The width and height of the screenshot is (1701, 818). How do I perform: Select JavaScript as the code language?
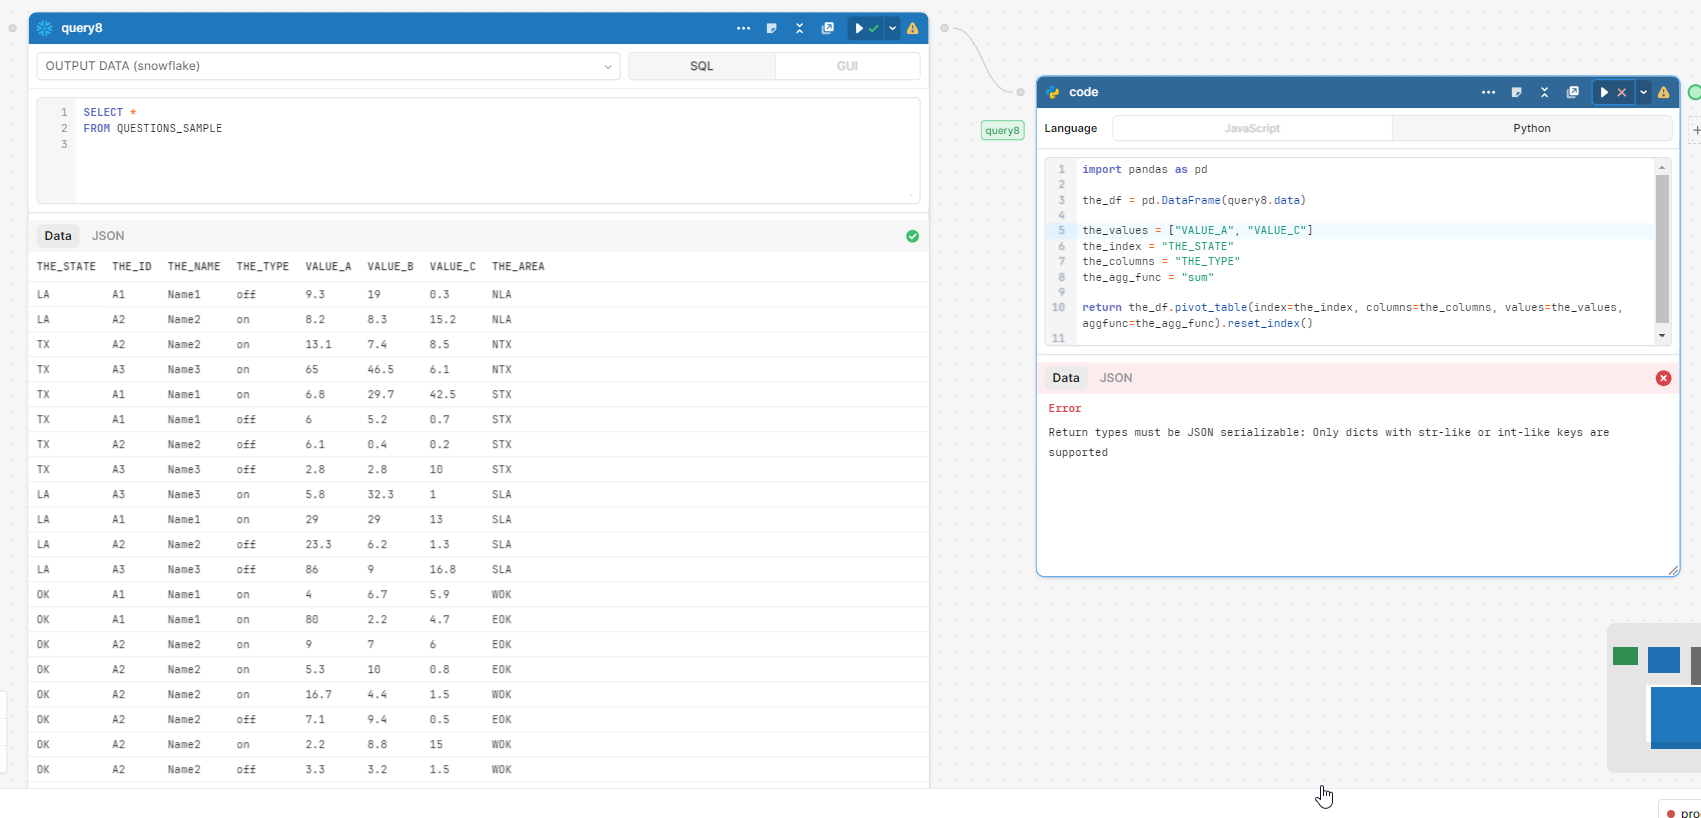(x=1252, y=128)
